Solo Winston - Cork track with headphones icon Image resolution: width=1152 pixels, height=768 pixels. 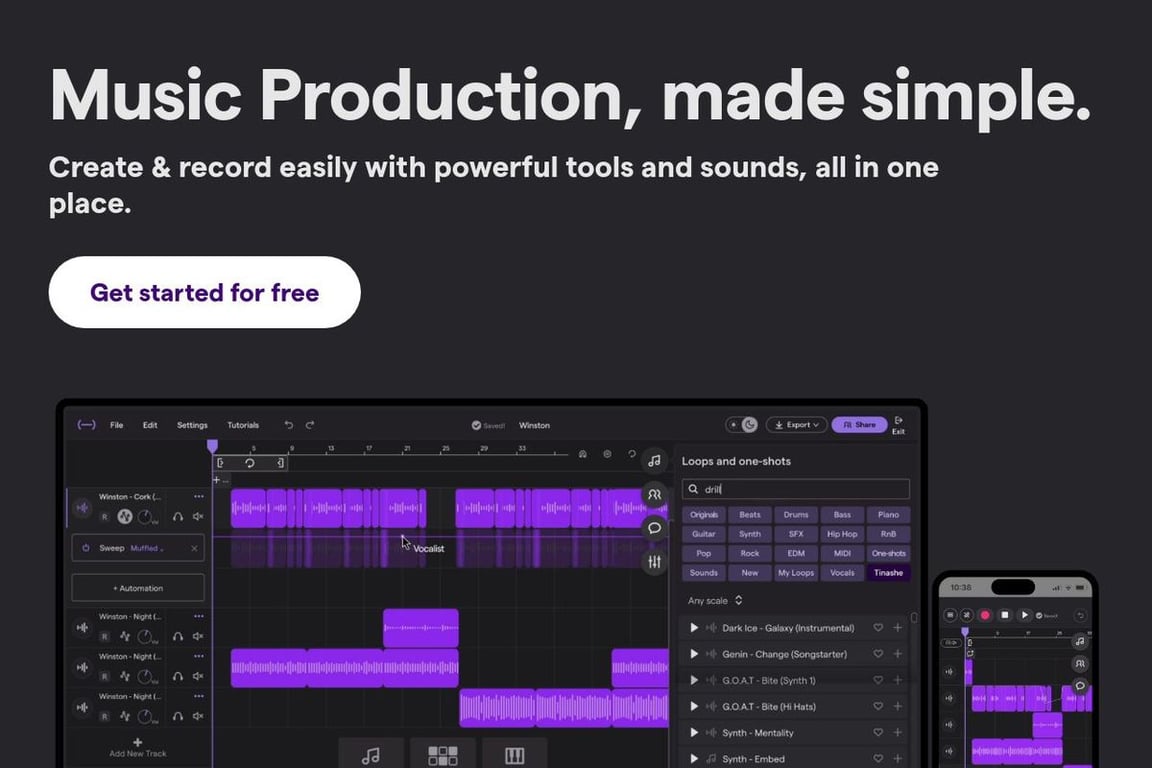click(x=178, y=517)
